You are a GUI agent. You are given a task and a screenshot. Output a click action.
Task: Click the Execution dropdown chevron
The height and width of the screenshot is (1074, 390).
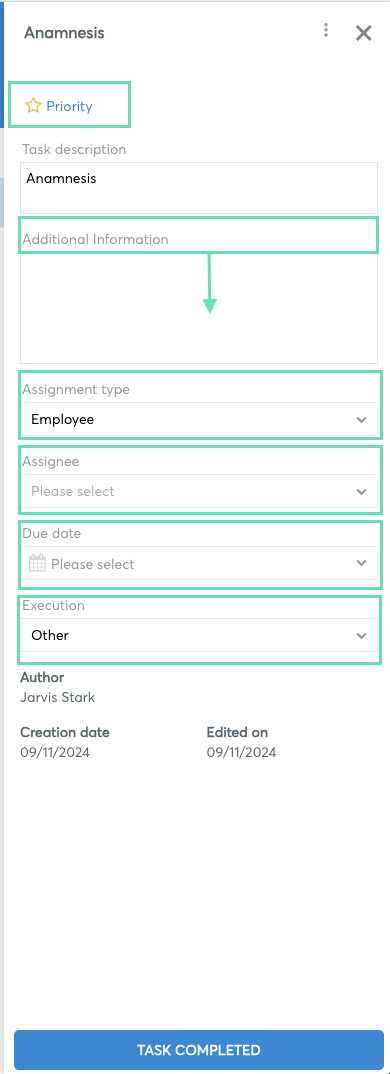[361, 636]
